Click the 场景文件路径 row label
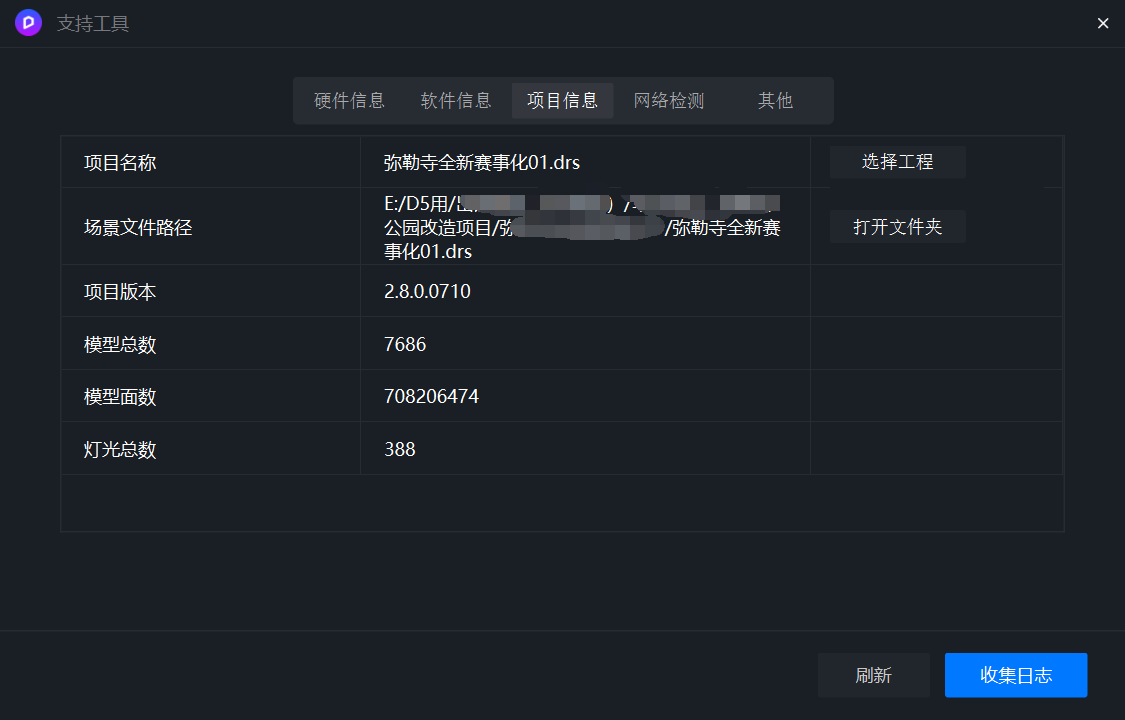1125x720 pixels. click(x=138, y=227)
